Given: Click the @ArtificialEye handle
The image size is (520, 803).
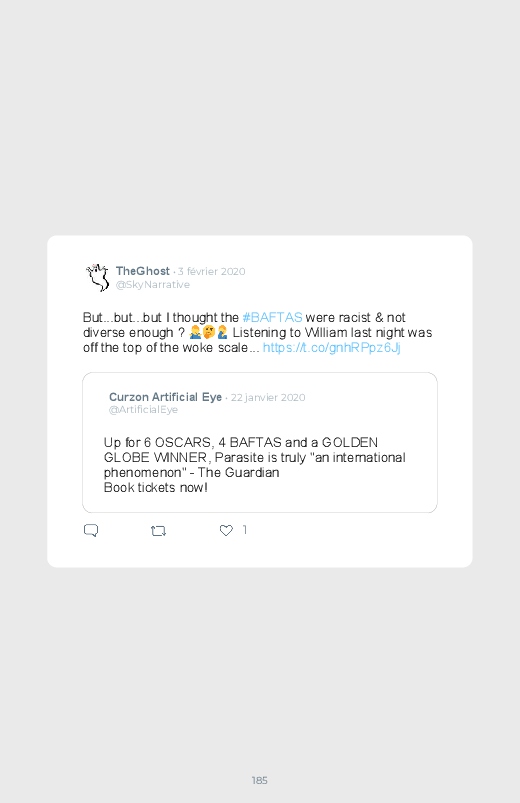Looking at the screenshot, I should point(143,410).
